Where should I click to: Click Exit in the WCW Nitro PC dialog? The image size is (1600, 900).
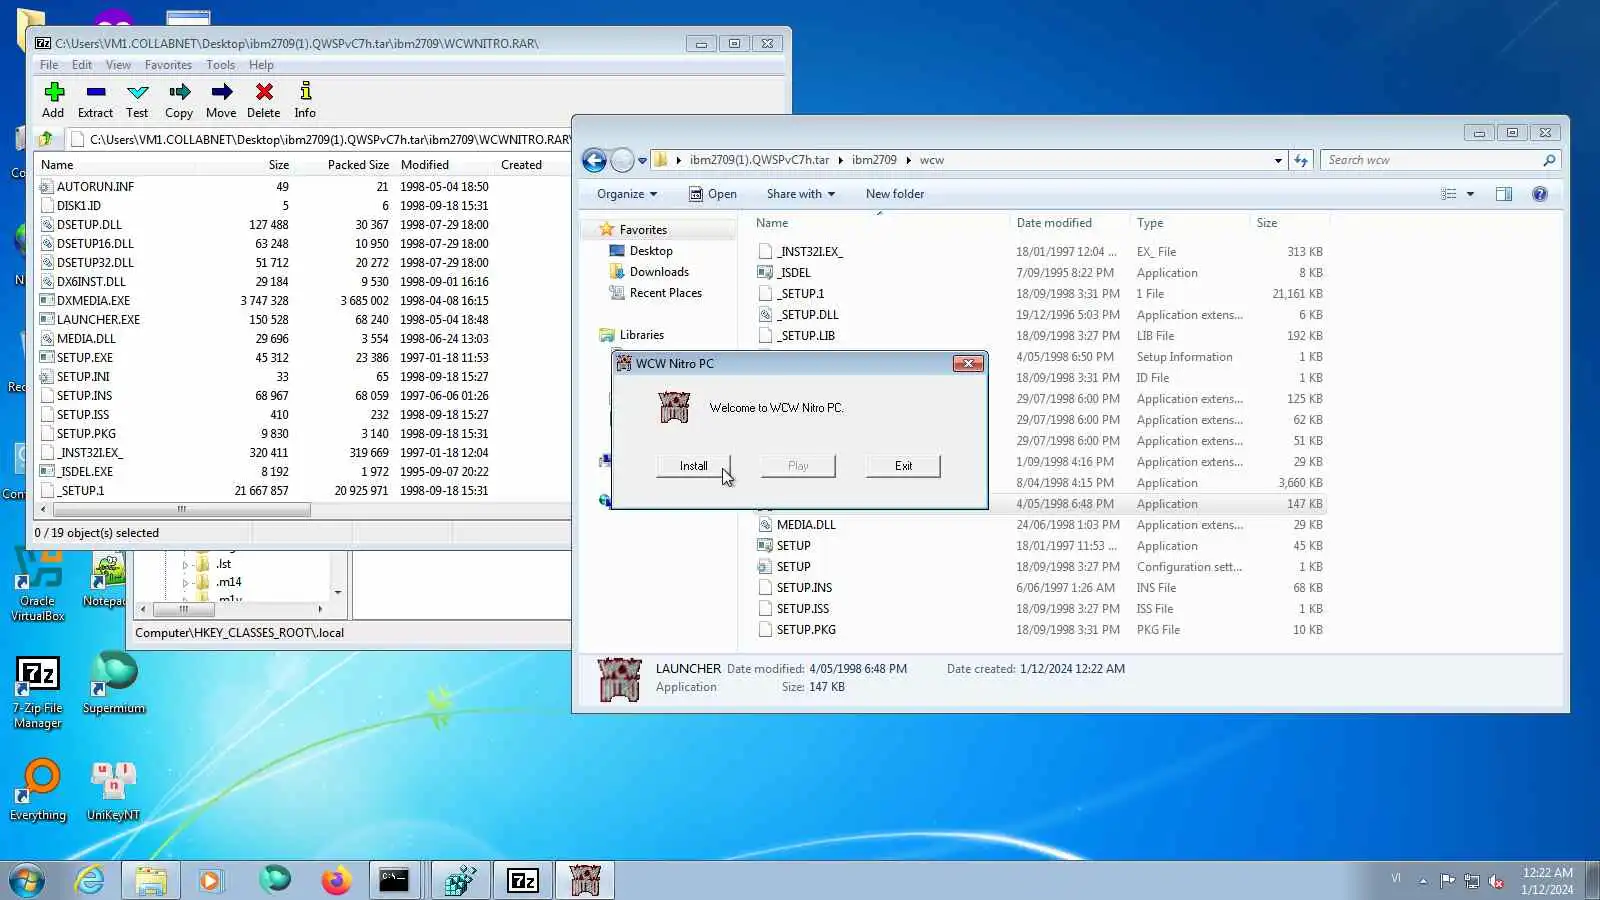(x=903, y=466)
